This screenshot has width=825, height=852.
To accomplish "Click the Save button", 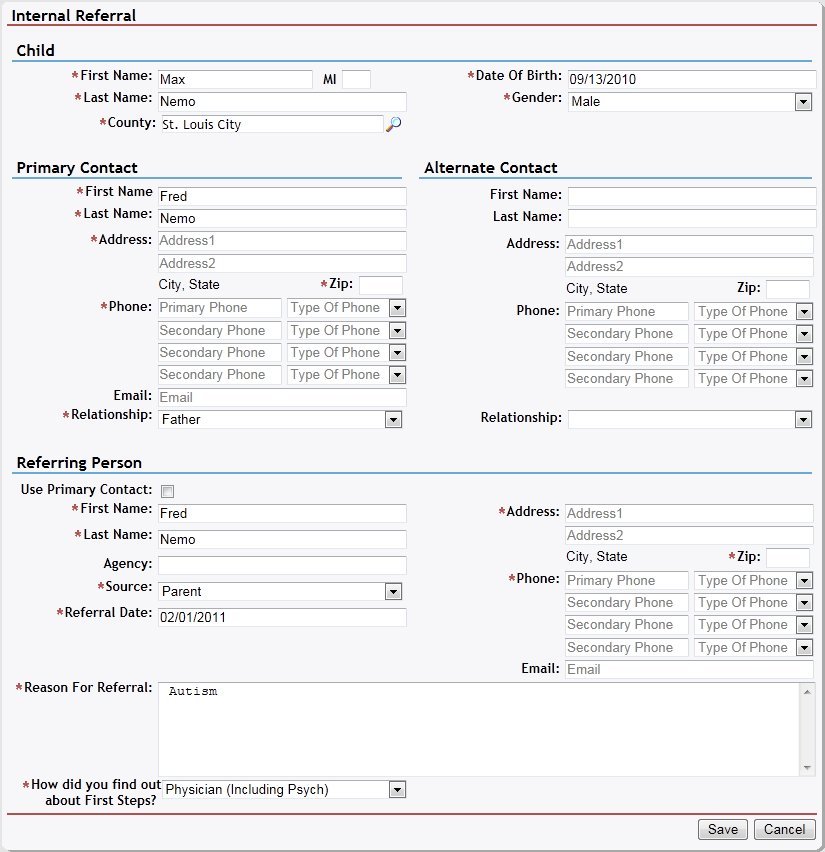I will tap(722, 829).
